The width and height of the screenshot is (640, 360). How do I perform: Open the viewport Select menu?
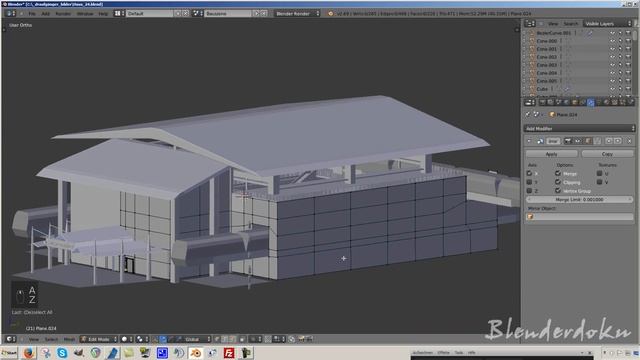(51, 339)
